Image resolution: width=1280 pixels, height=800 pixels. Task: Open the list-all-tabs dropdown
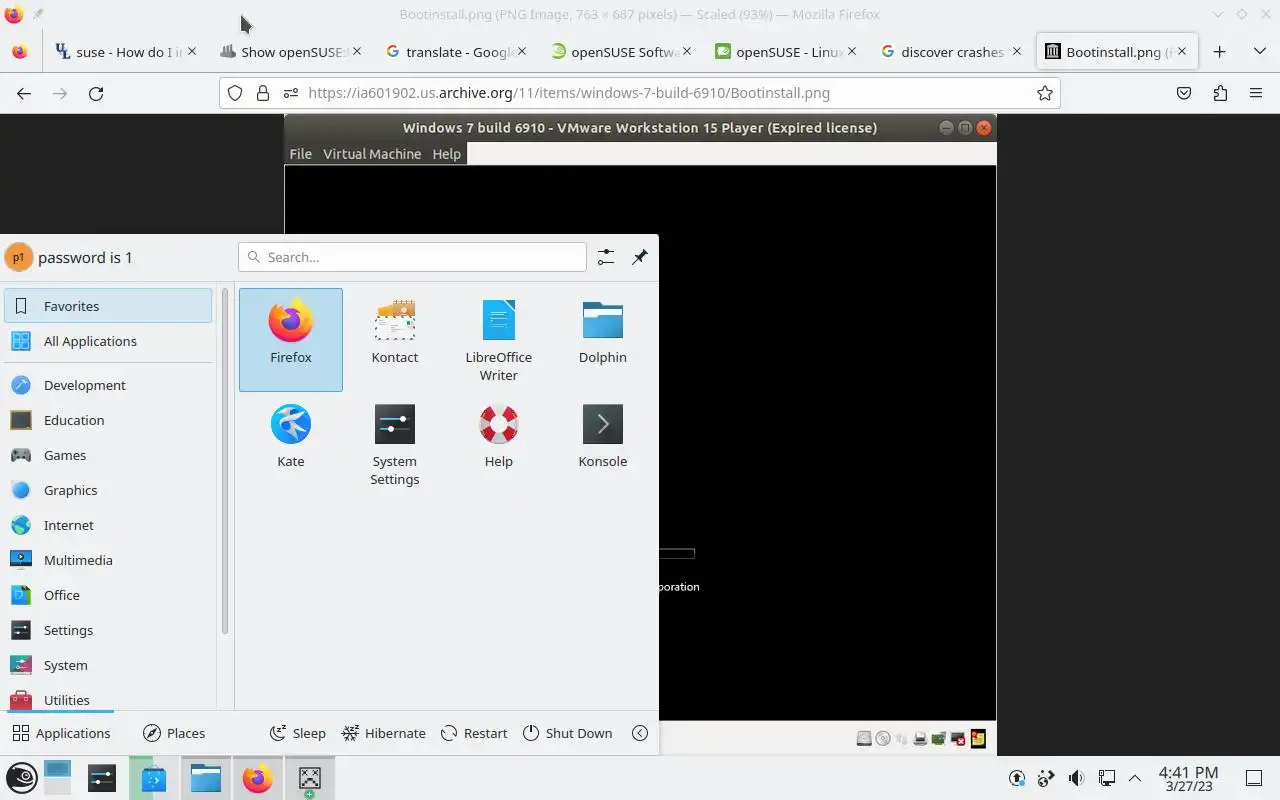1259,52
